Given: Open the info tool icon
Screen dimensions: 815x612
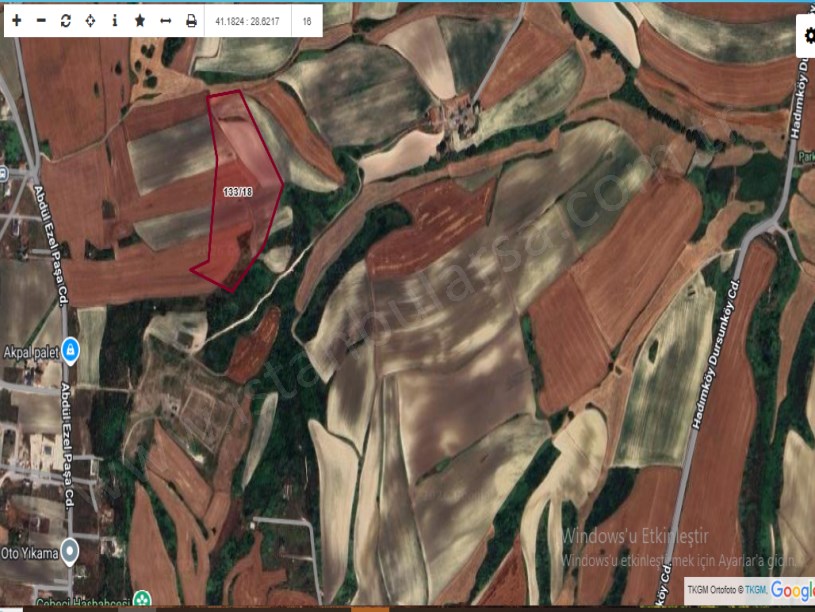Looking at the screenshot, I should pyautogui.click(x=114, y=20).
